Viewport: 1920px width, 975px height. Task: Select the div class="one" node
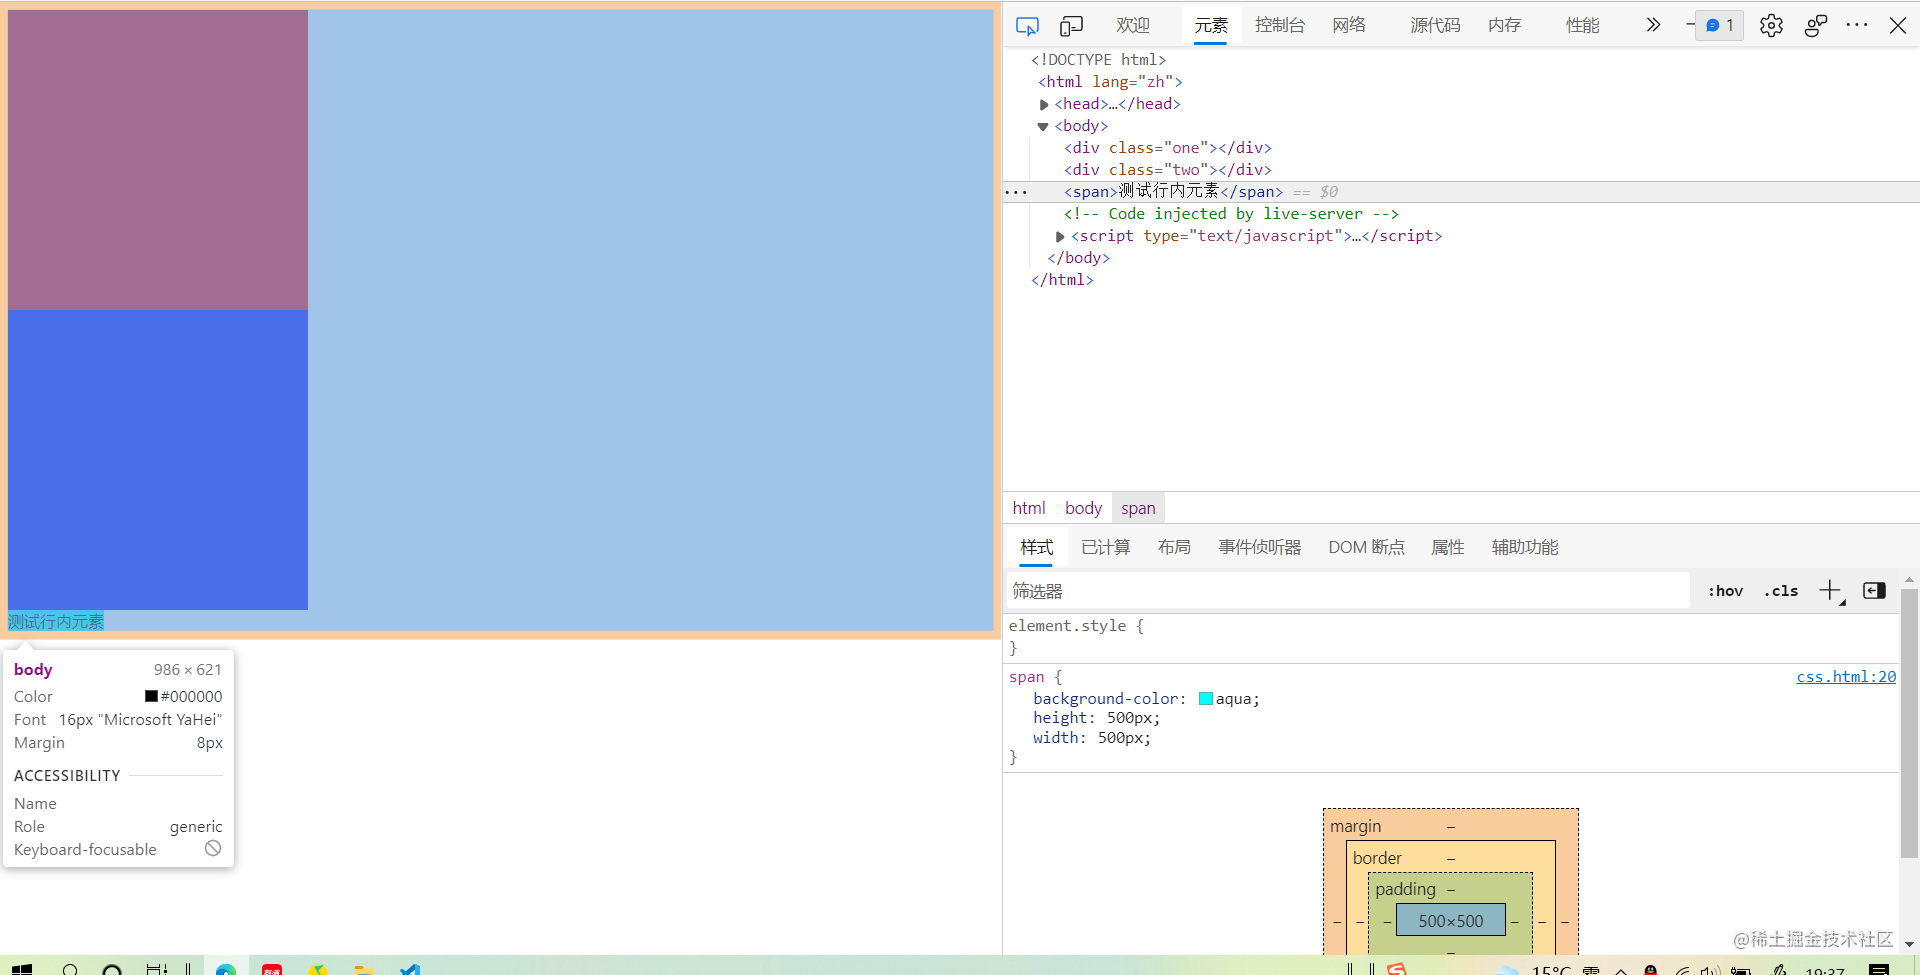[x=1167, y=148]
